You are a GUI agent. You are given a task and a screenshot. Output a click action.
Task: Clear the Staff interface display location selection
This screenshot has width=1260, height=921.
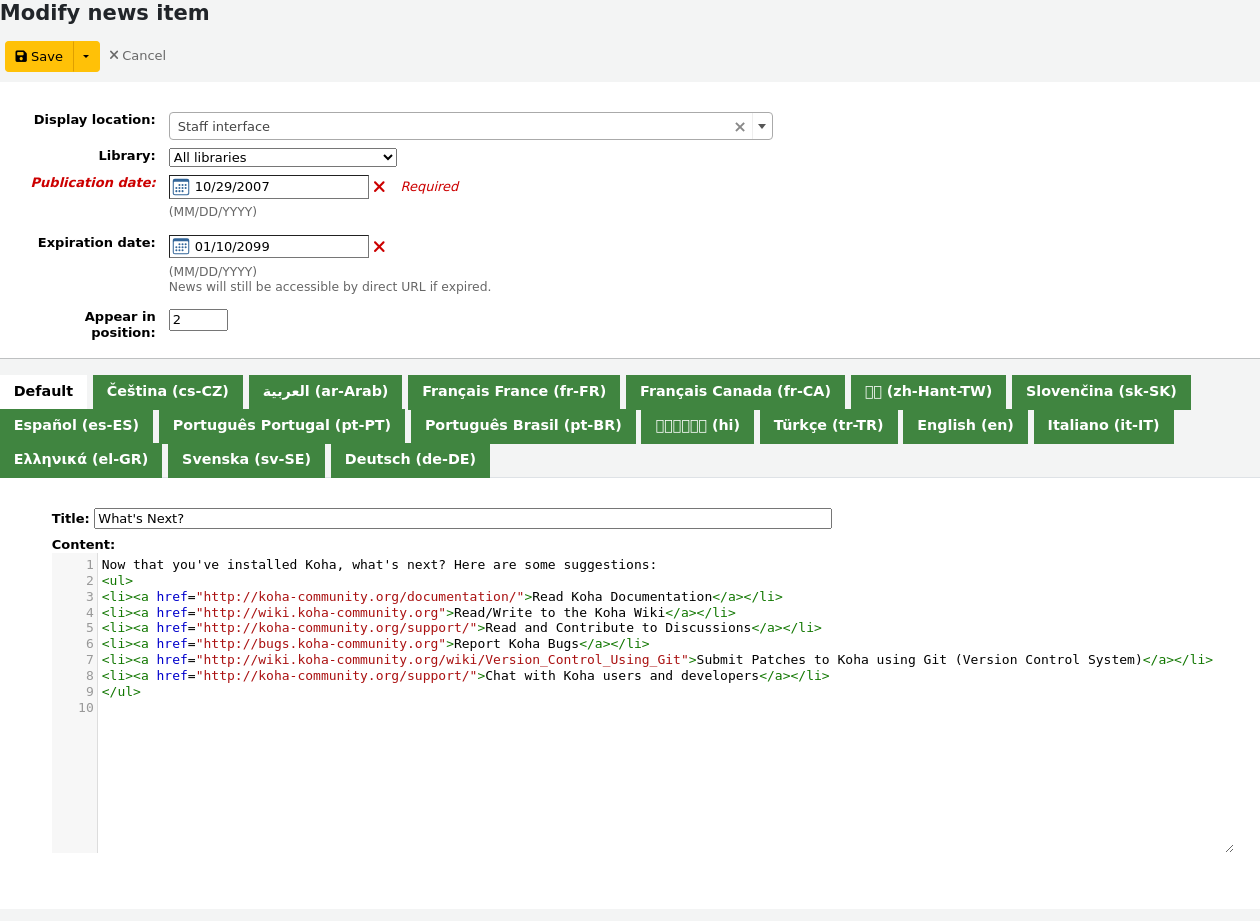(740, 127)
